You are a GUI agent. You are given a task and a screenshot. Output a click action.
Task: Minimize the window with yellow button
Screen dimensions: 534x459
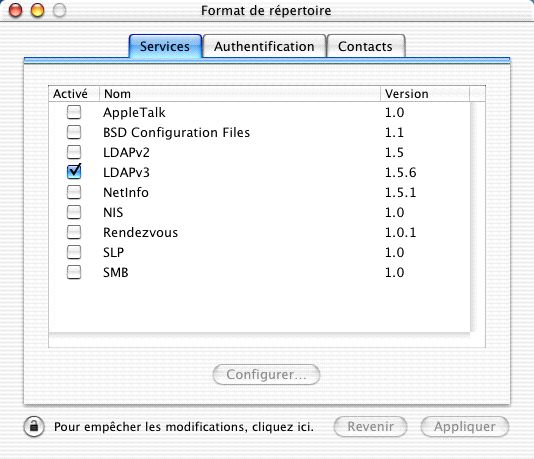click(x=37, y=10)
